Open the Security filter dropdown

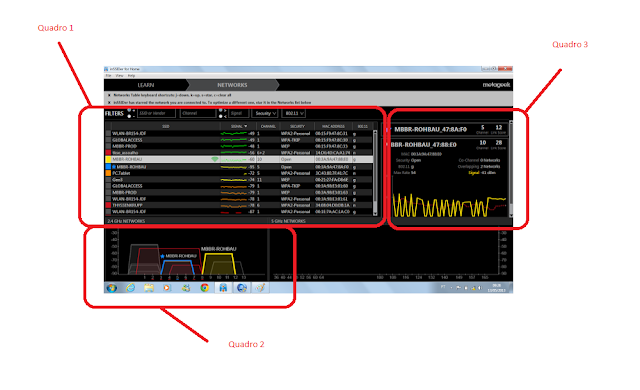pyautogui.click(x=265, y=113)
